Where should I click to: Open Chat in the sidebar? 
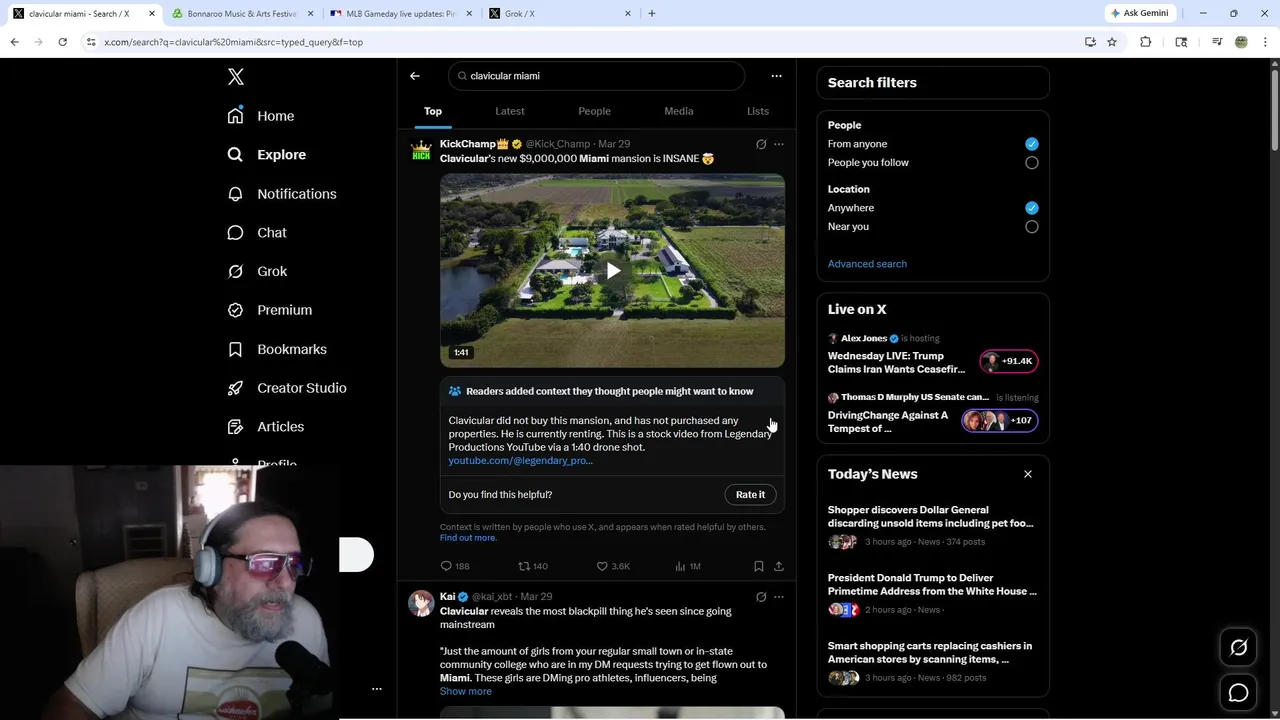point(257,233)
